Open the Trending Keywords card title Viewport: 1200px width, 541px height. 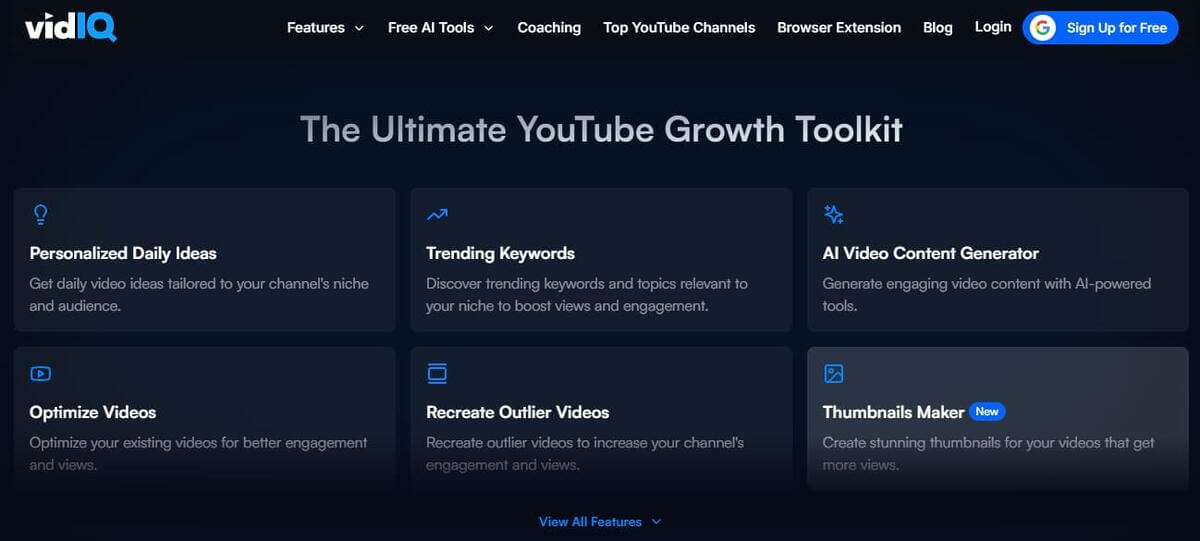tap(500, 253)
